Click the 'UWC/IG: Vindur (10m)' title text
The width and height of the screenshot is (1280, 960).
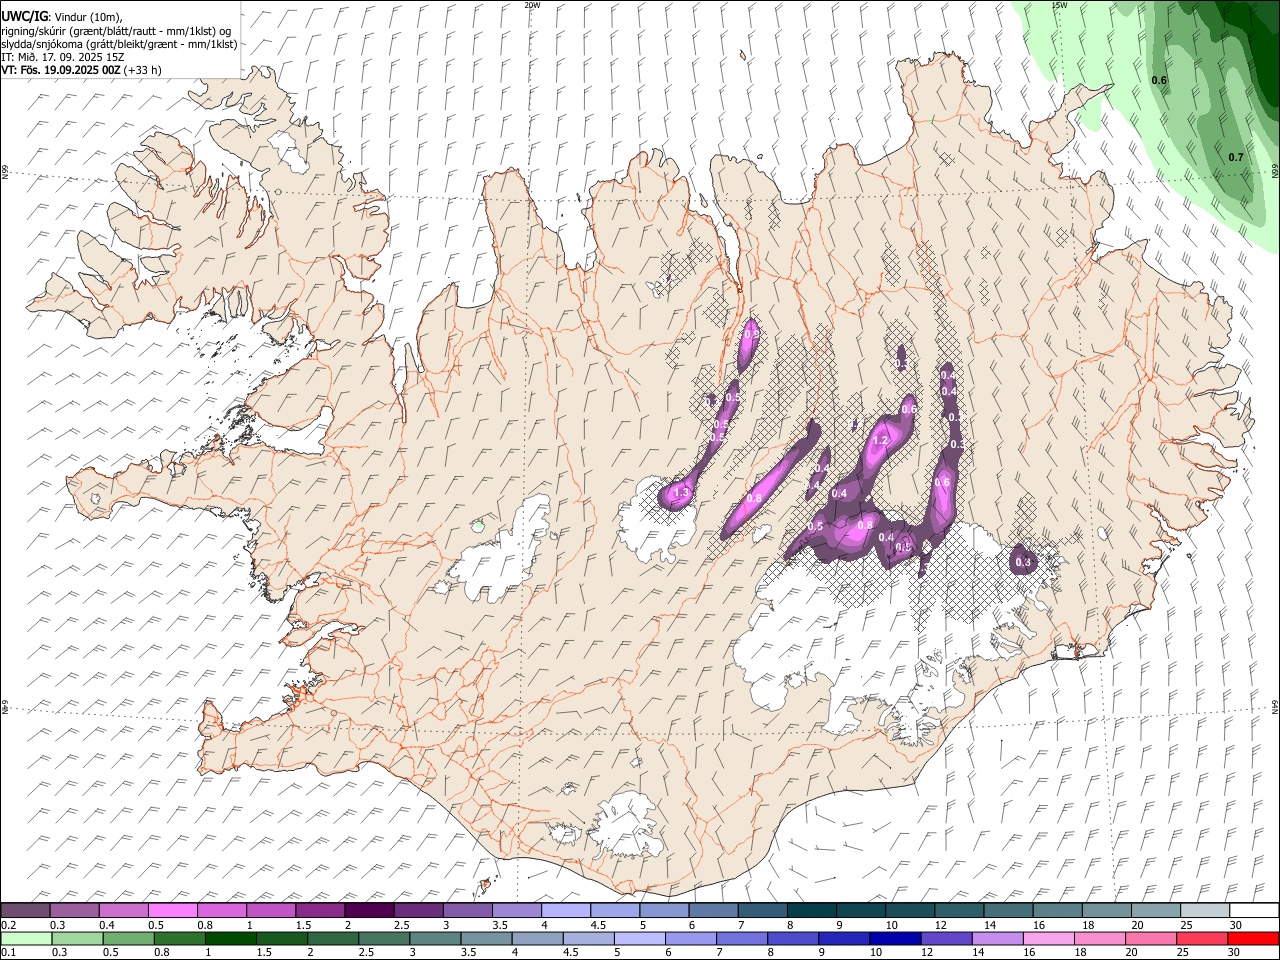62,16
